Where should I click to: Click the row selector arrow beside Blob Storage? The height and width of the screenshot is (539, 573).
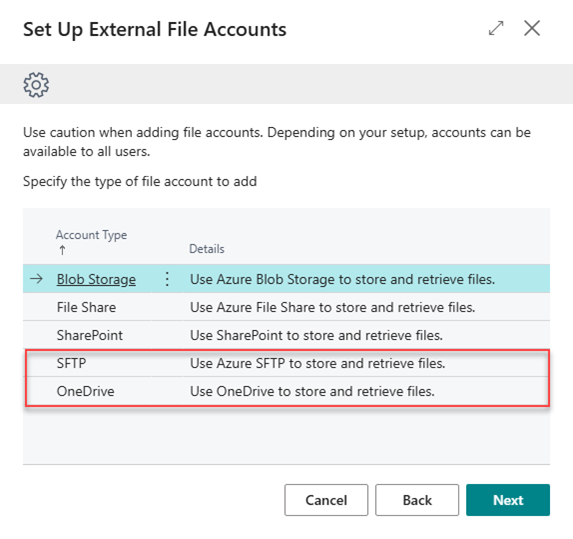click(x=36, y=279)
